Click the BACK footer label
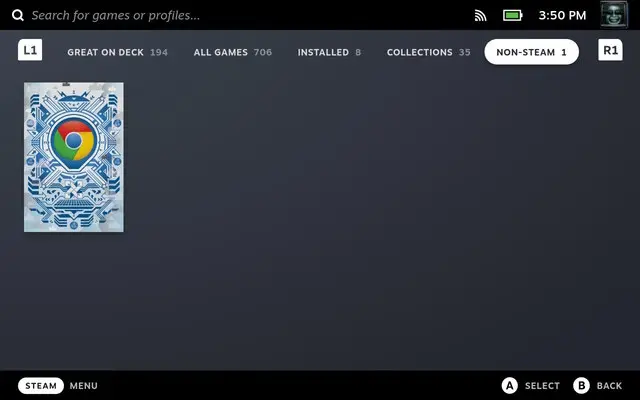The width and height of the screenshot is (640, 400). 609,386
